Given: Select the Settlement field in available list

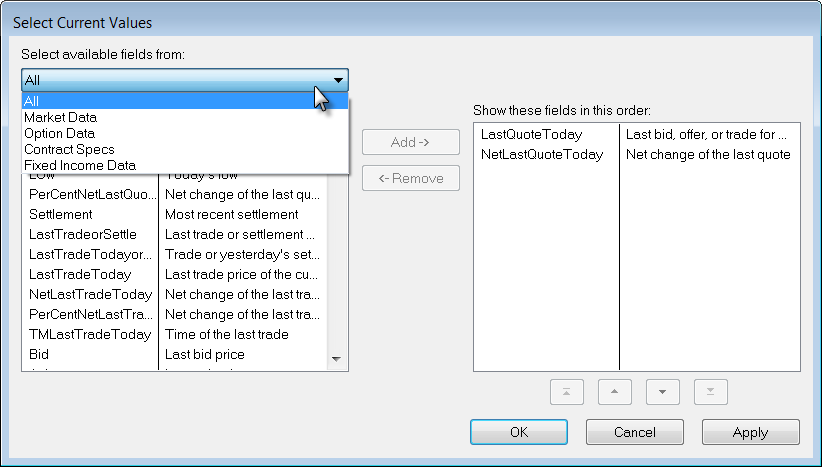Looking at the screenshot, I should pyautogui.click(x=60, y=214).
